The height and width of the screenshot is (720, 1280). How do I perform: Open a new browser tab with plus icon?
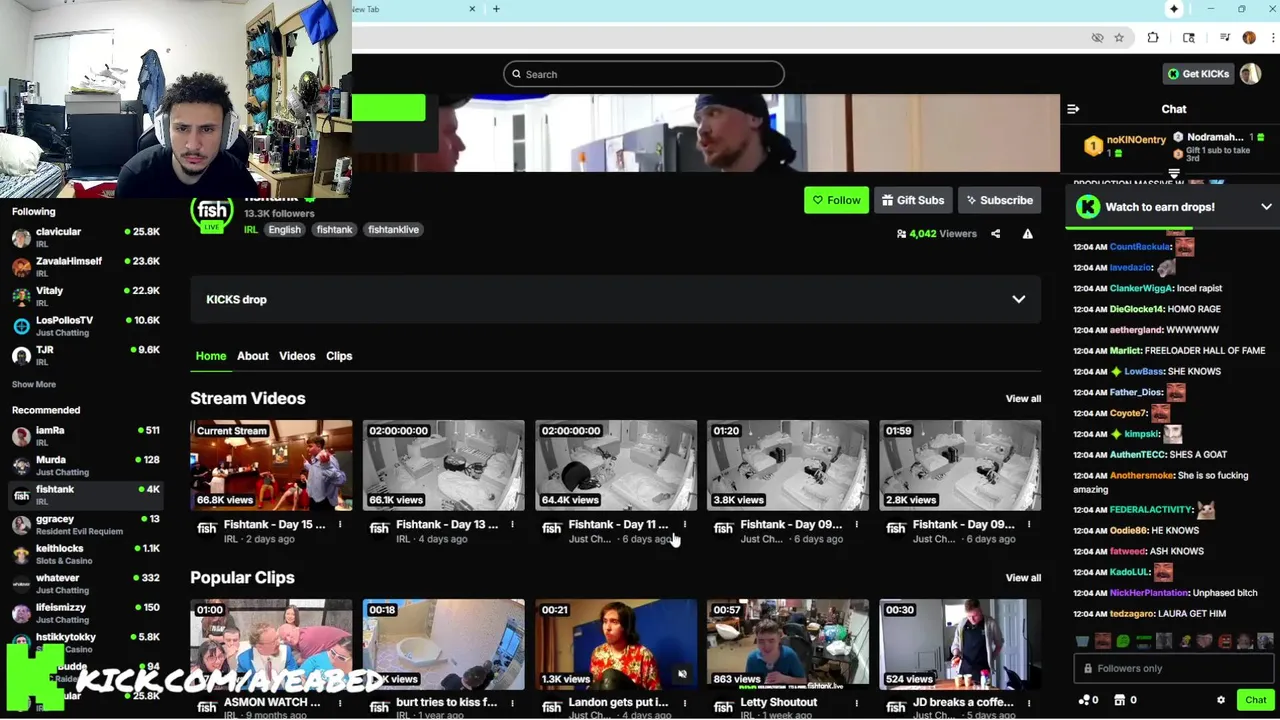(x=496, y=9)
